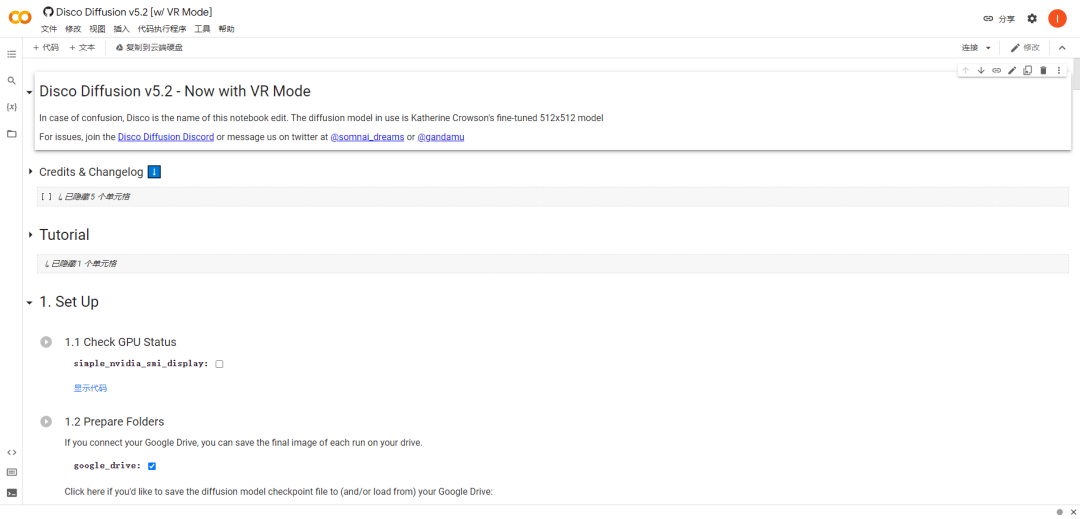Open the 帮助 menu
Viewport: 1080px width, 519px height.
[227, 29]
